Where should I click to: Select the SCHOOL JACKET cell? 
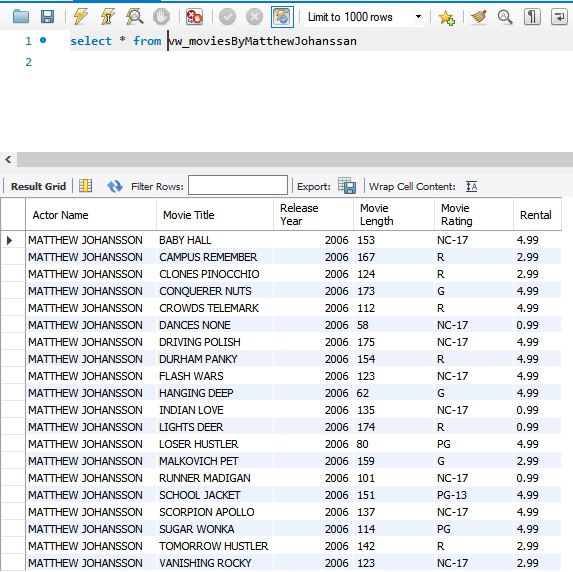tap(215, 495)
